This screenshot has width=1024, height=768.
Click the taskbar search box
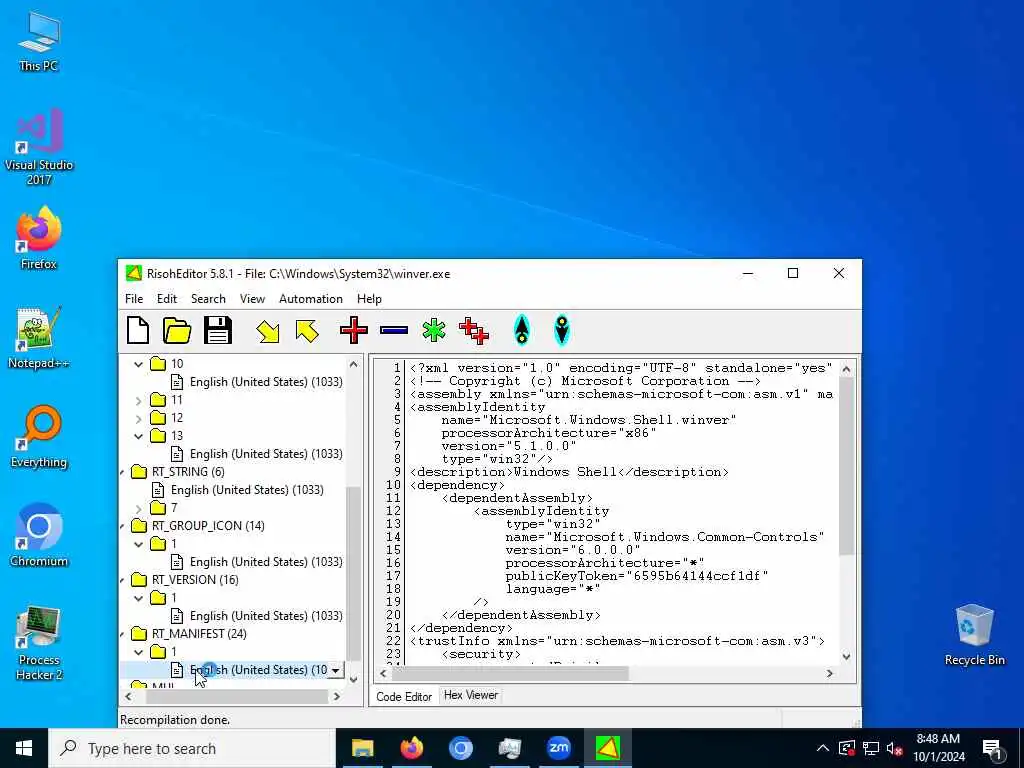[192, 748]
